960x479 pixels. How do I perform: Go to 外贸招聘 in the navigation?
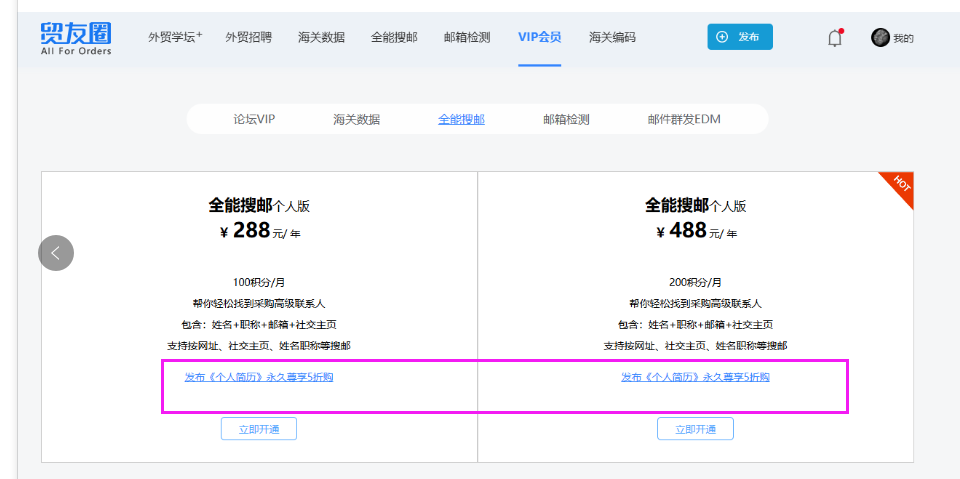click(x=248, y=37)
